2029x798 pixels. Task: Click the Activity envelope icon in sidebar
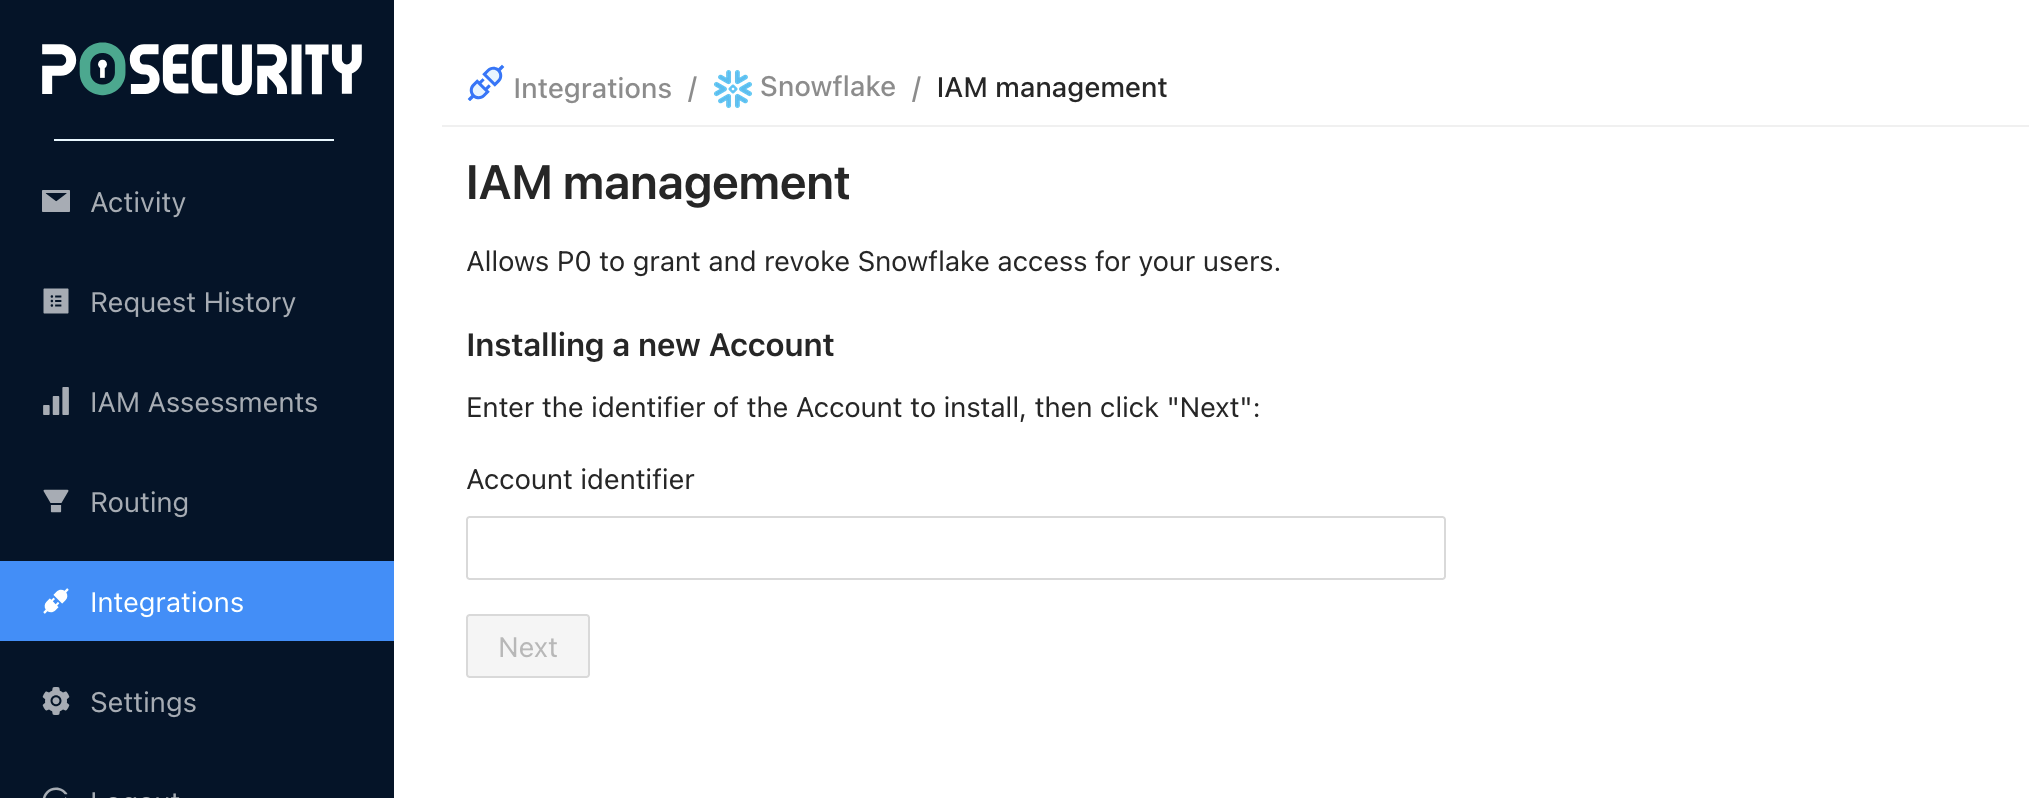coord(56,201)
